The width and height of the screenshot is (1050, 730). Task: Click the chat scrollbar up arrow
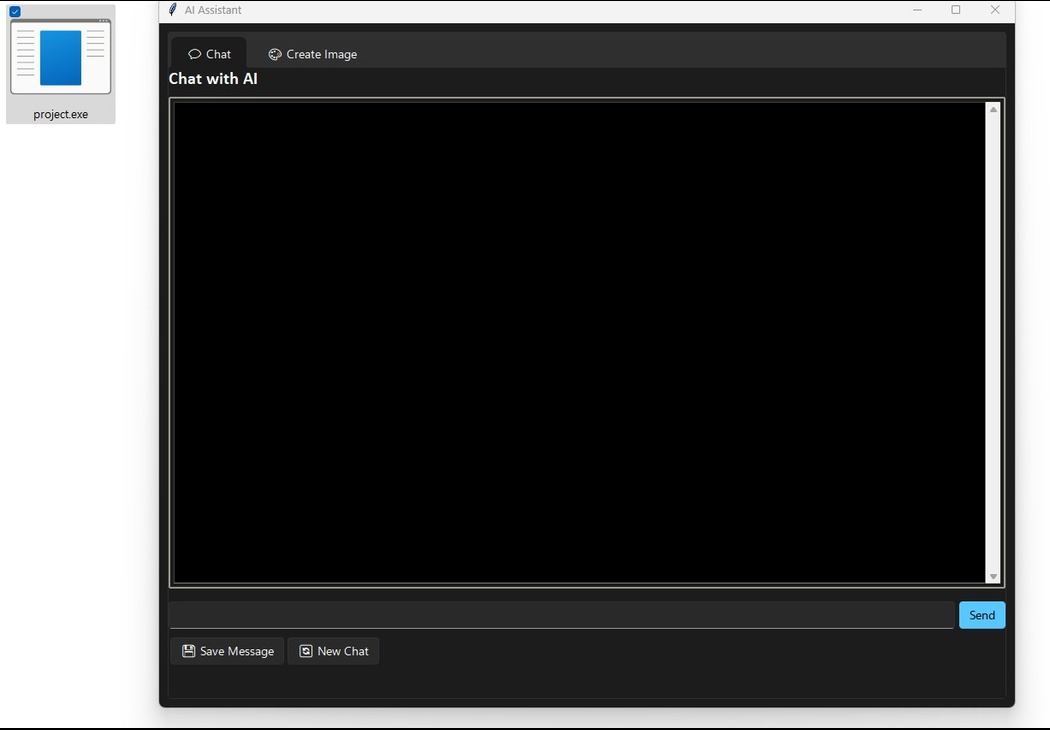(993, 109)
